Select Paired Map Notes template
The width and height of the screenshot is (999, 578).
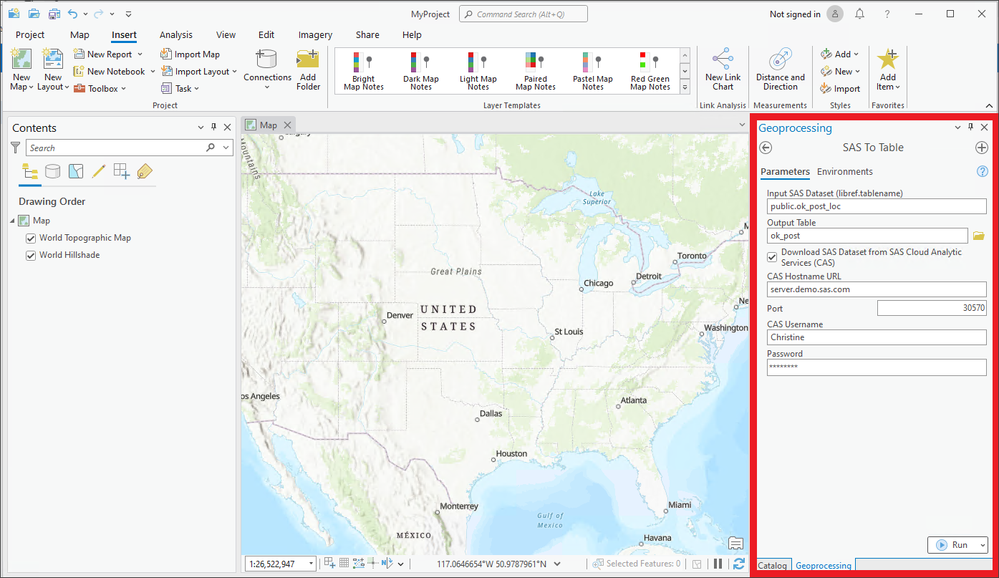tap(535, 71)
